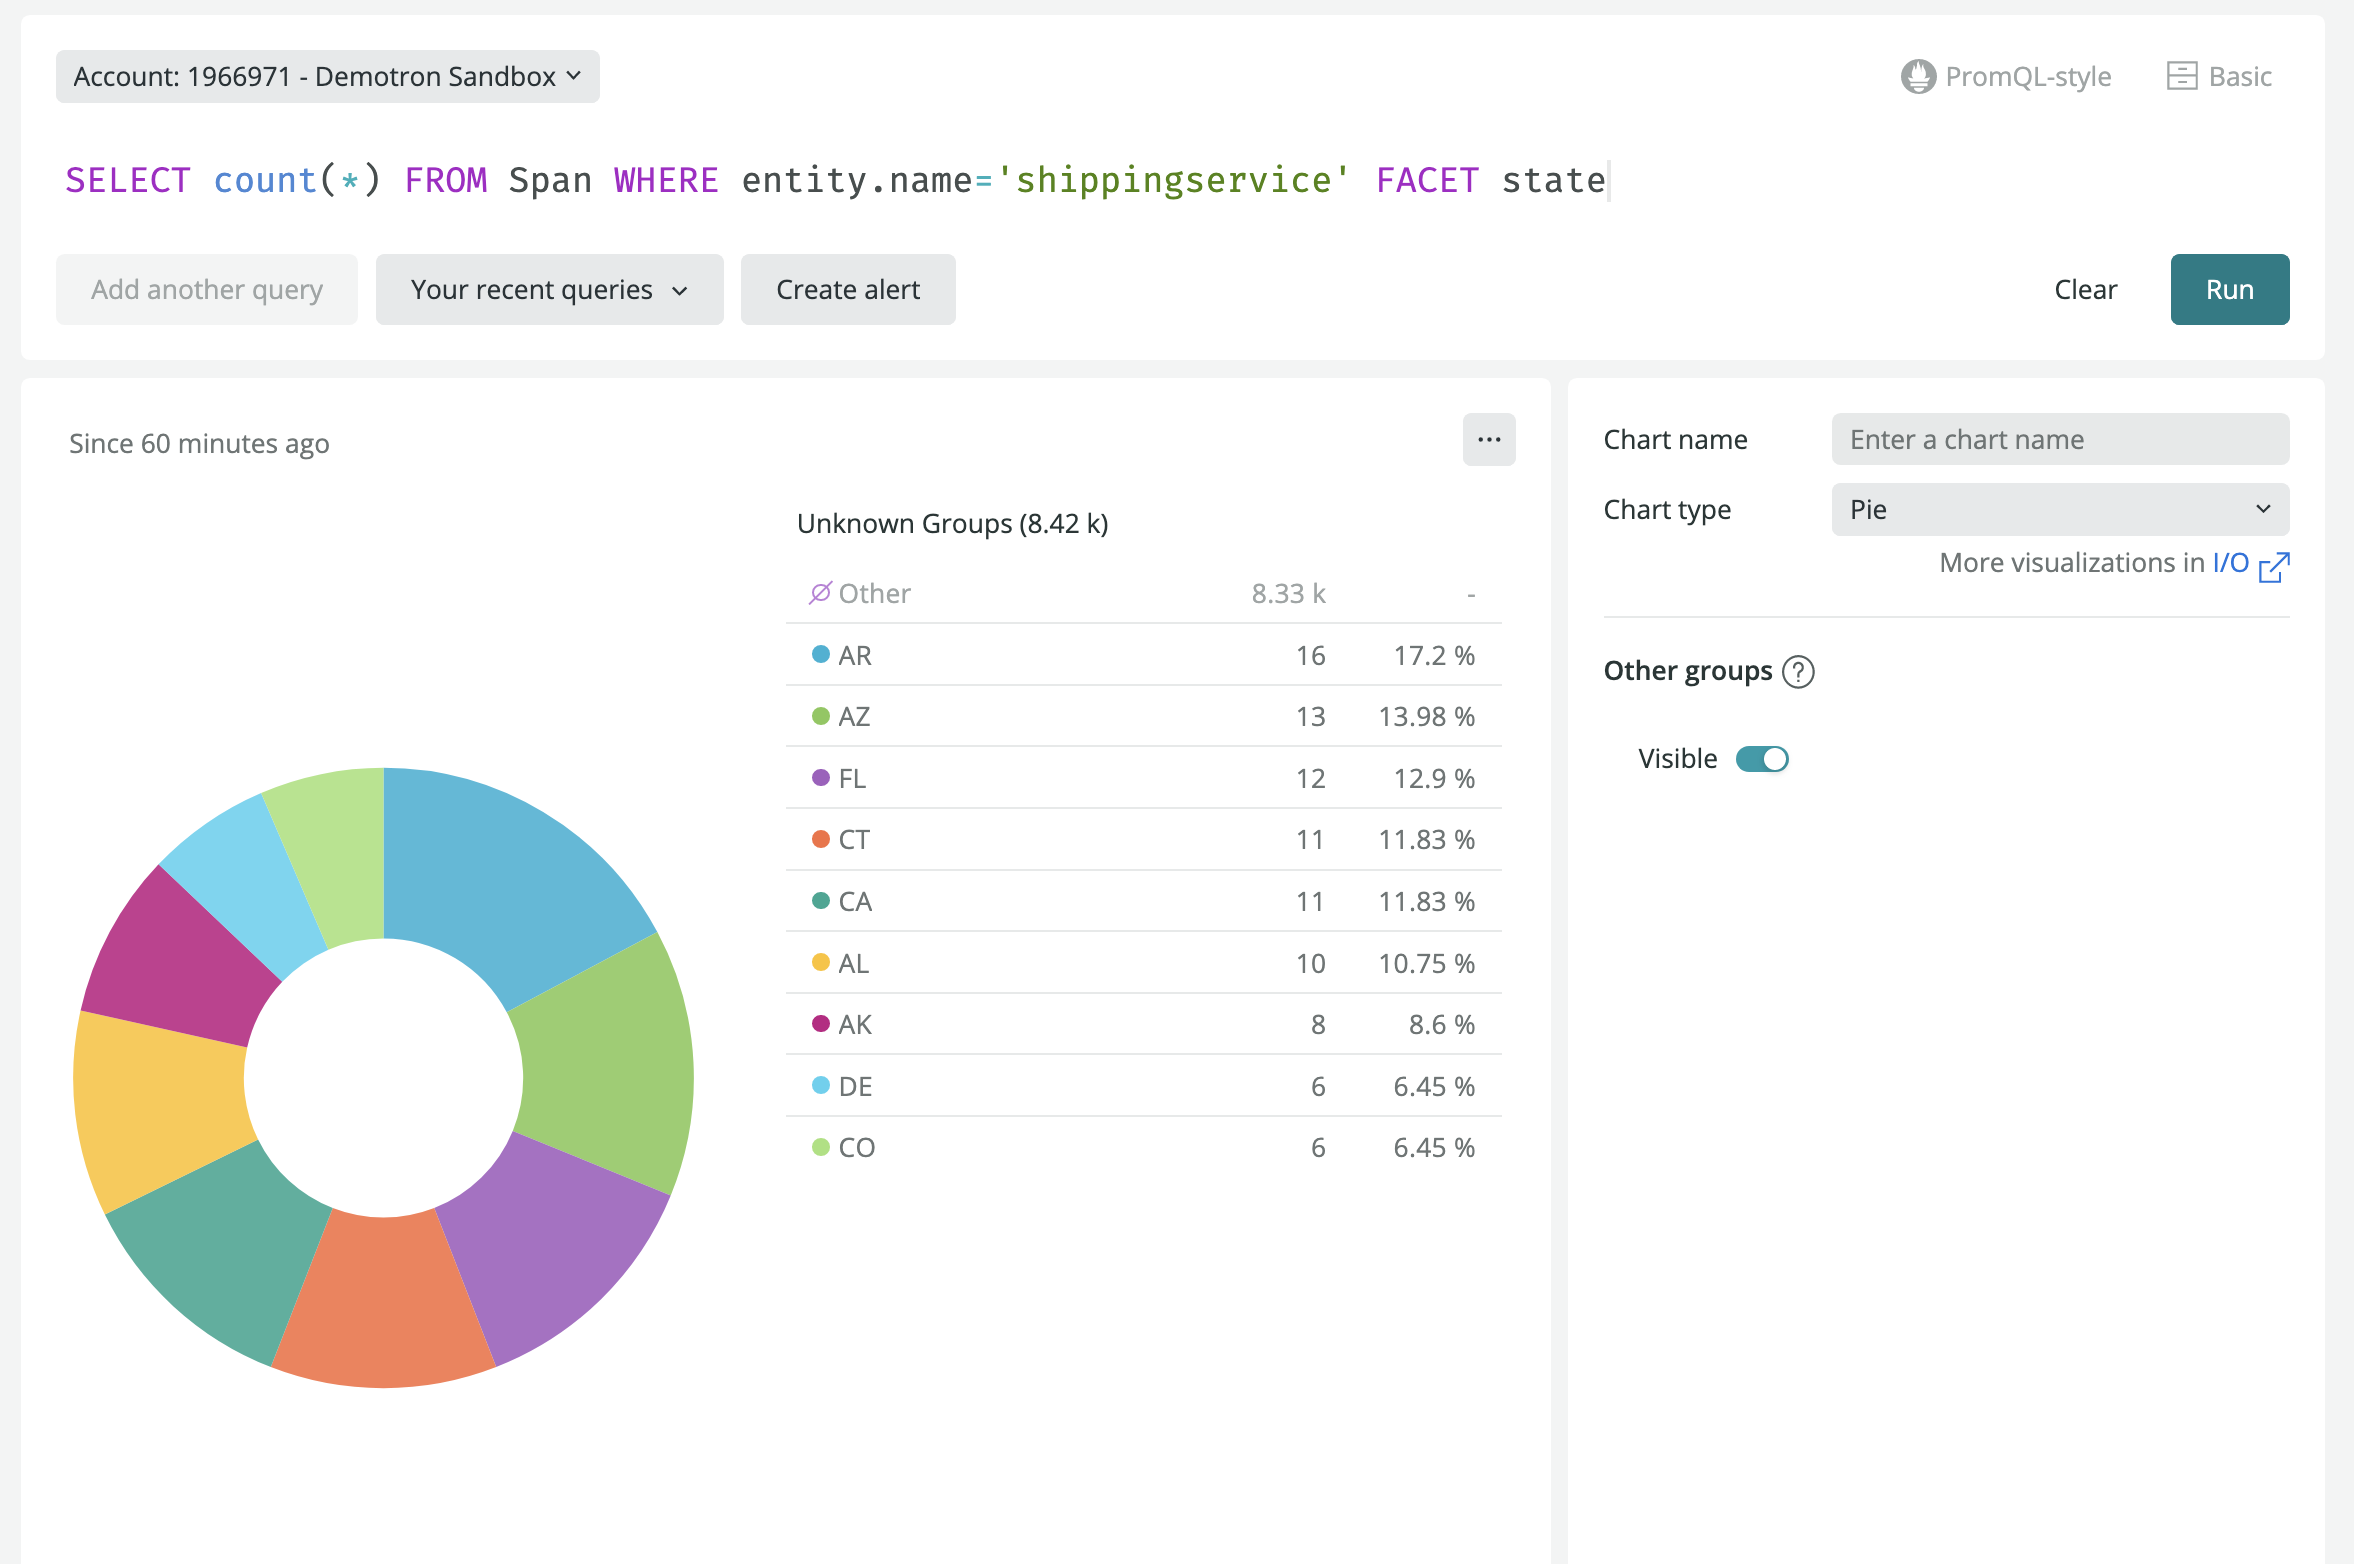Click the AR legend color dot
Viewport: 2354px width, 1564px height.
820,654
